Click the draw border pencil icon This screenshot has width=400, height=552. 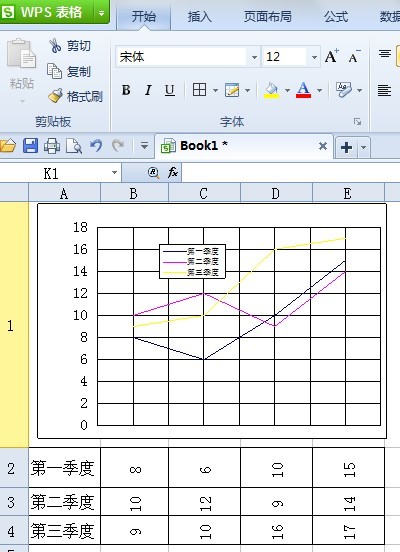(232, 90)
